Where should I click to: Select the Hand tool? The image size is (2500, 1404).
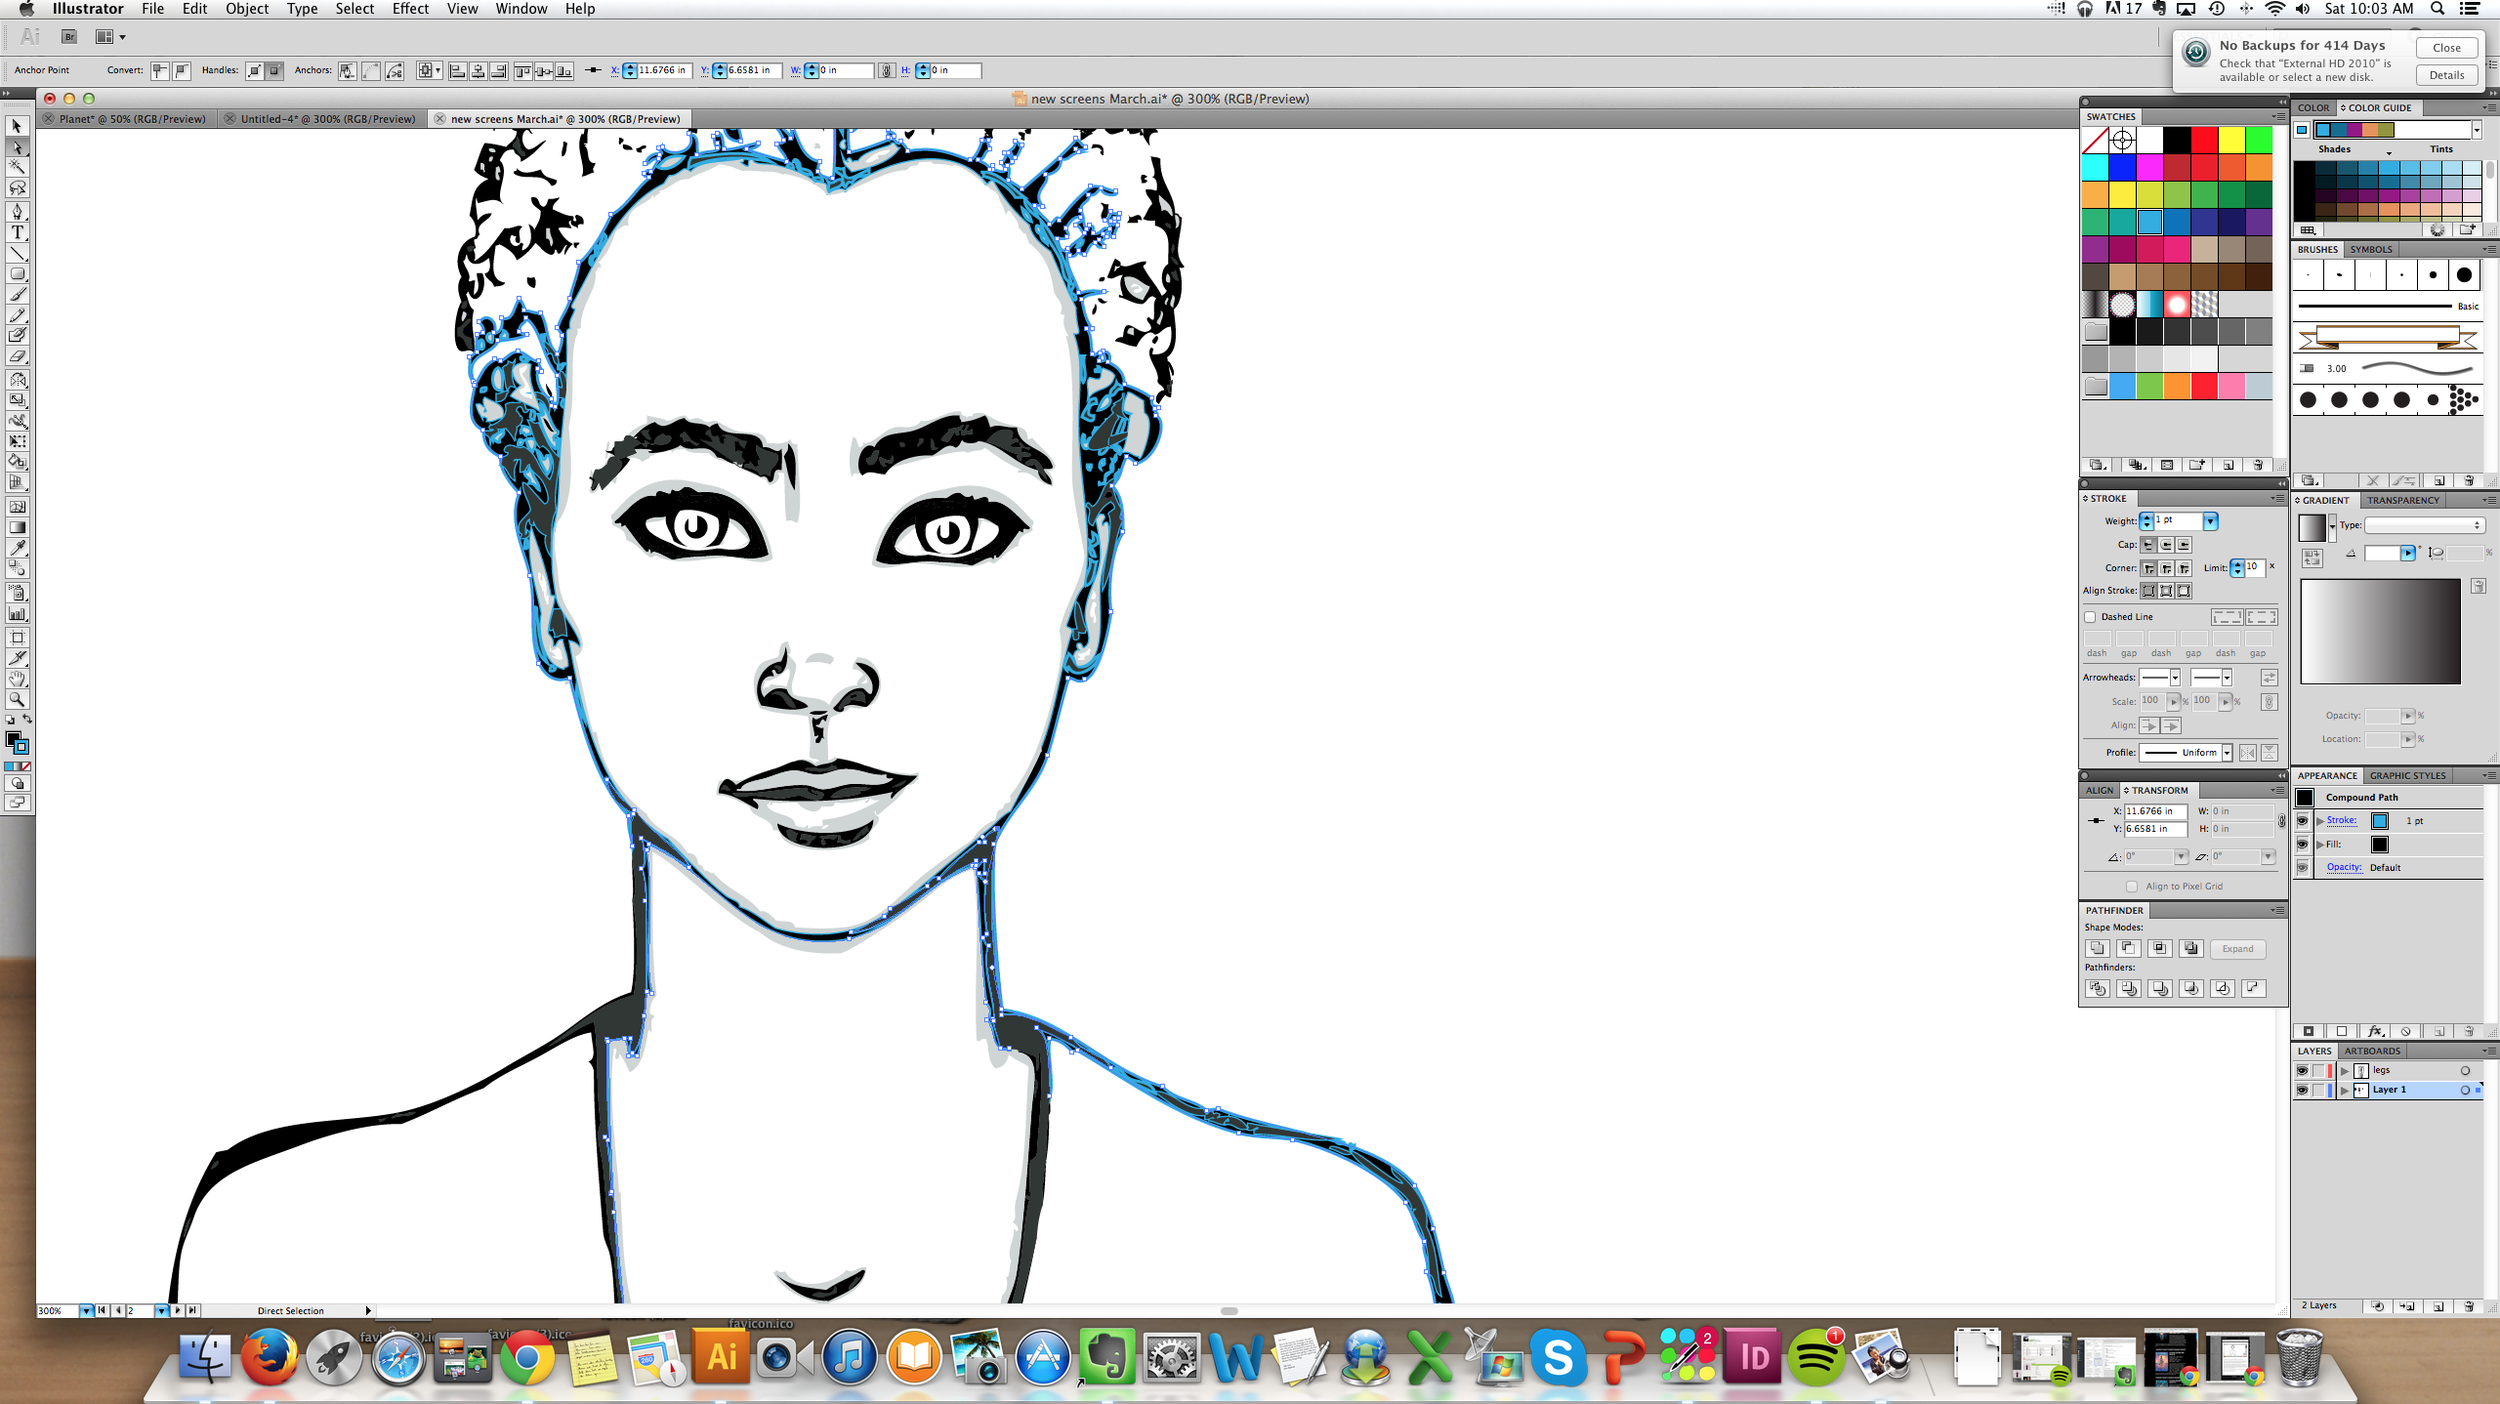(17, 679)
